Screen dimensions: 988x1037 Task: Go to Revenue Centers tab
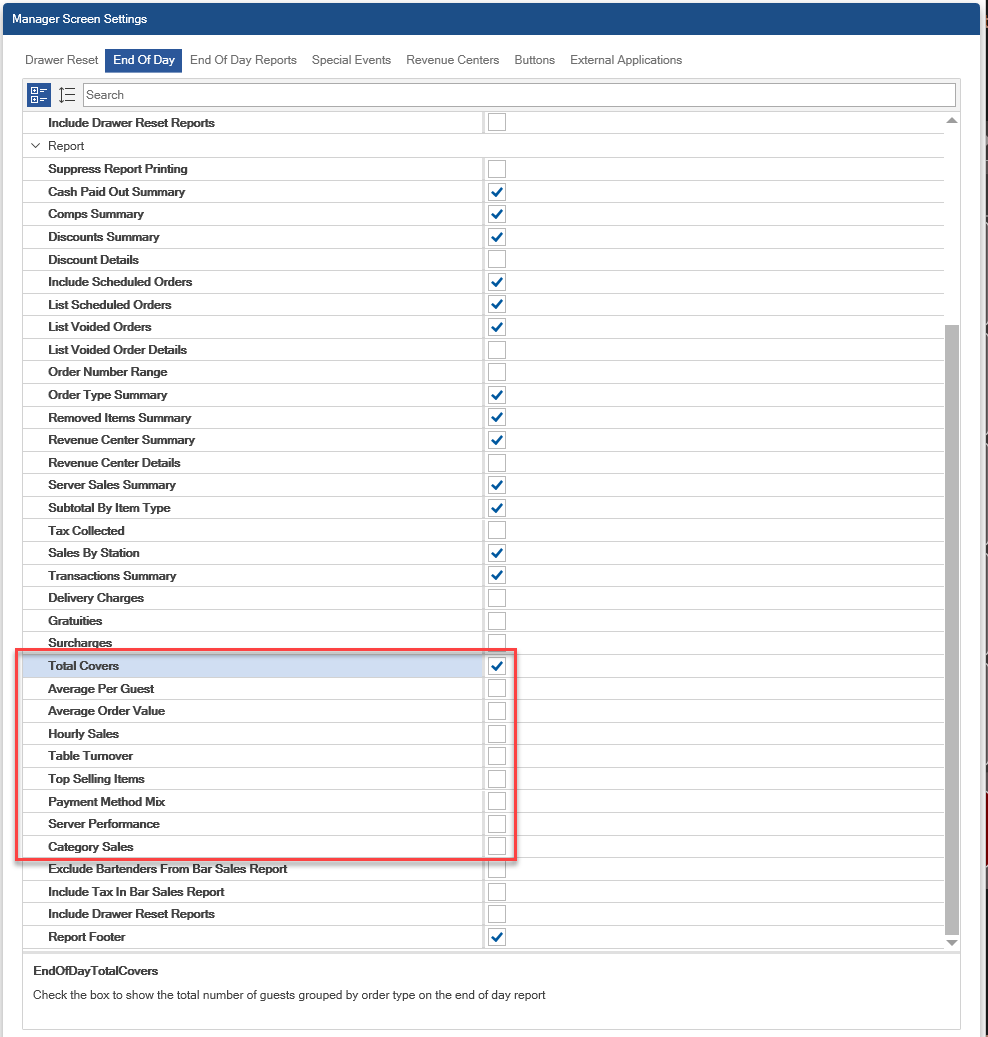452,60
